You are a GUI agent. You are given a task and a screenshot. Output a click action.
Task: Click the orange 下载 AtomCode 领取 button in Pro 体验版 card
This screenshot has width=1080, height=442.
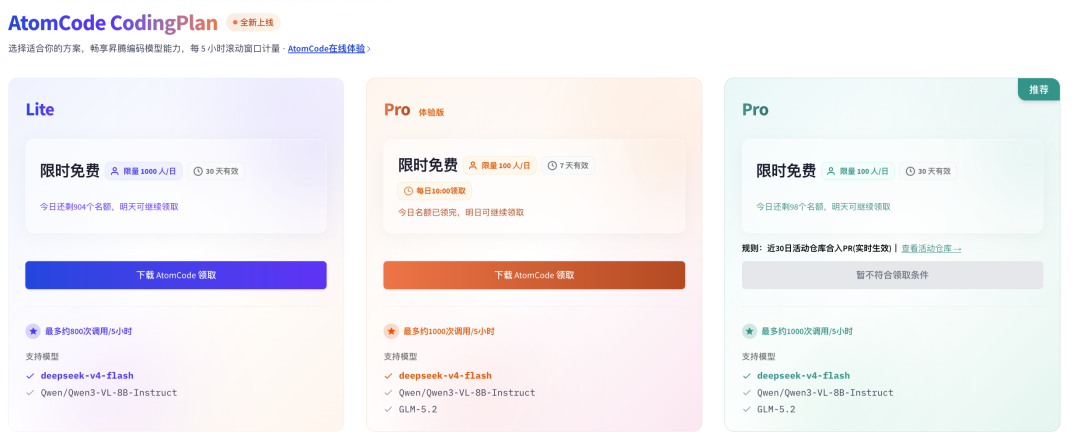(x=534, y=275)
